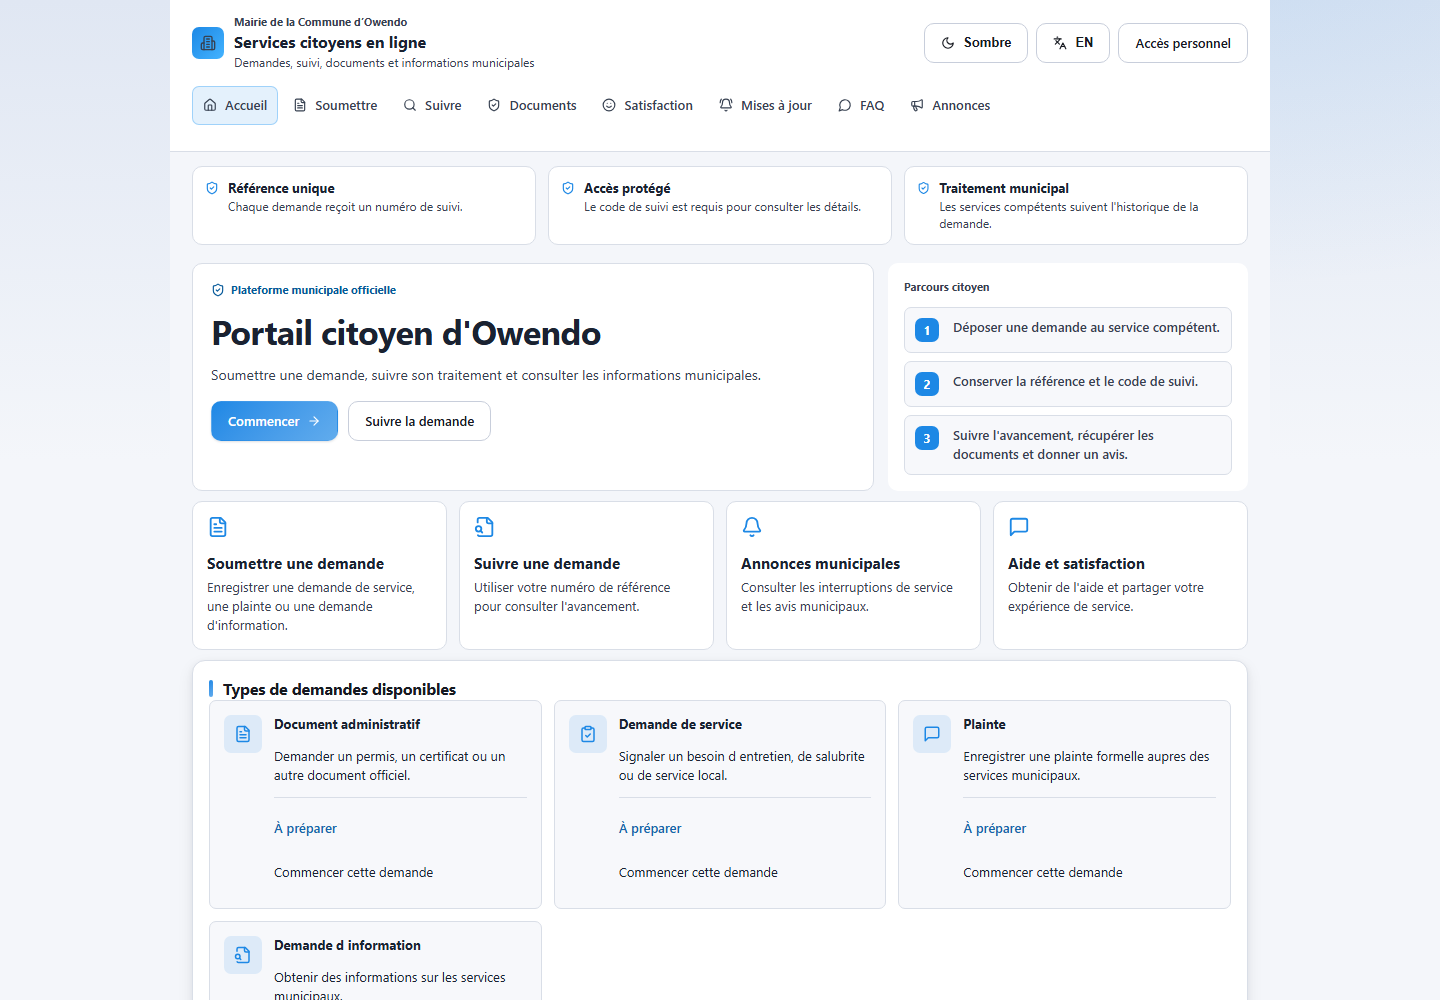
Task: Open the Satisfaction tab
Action: [648, 105]
